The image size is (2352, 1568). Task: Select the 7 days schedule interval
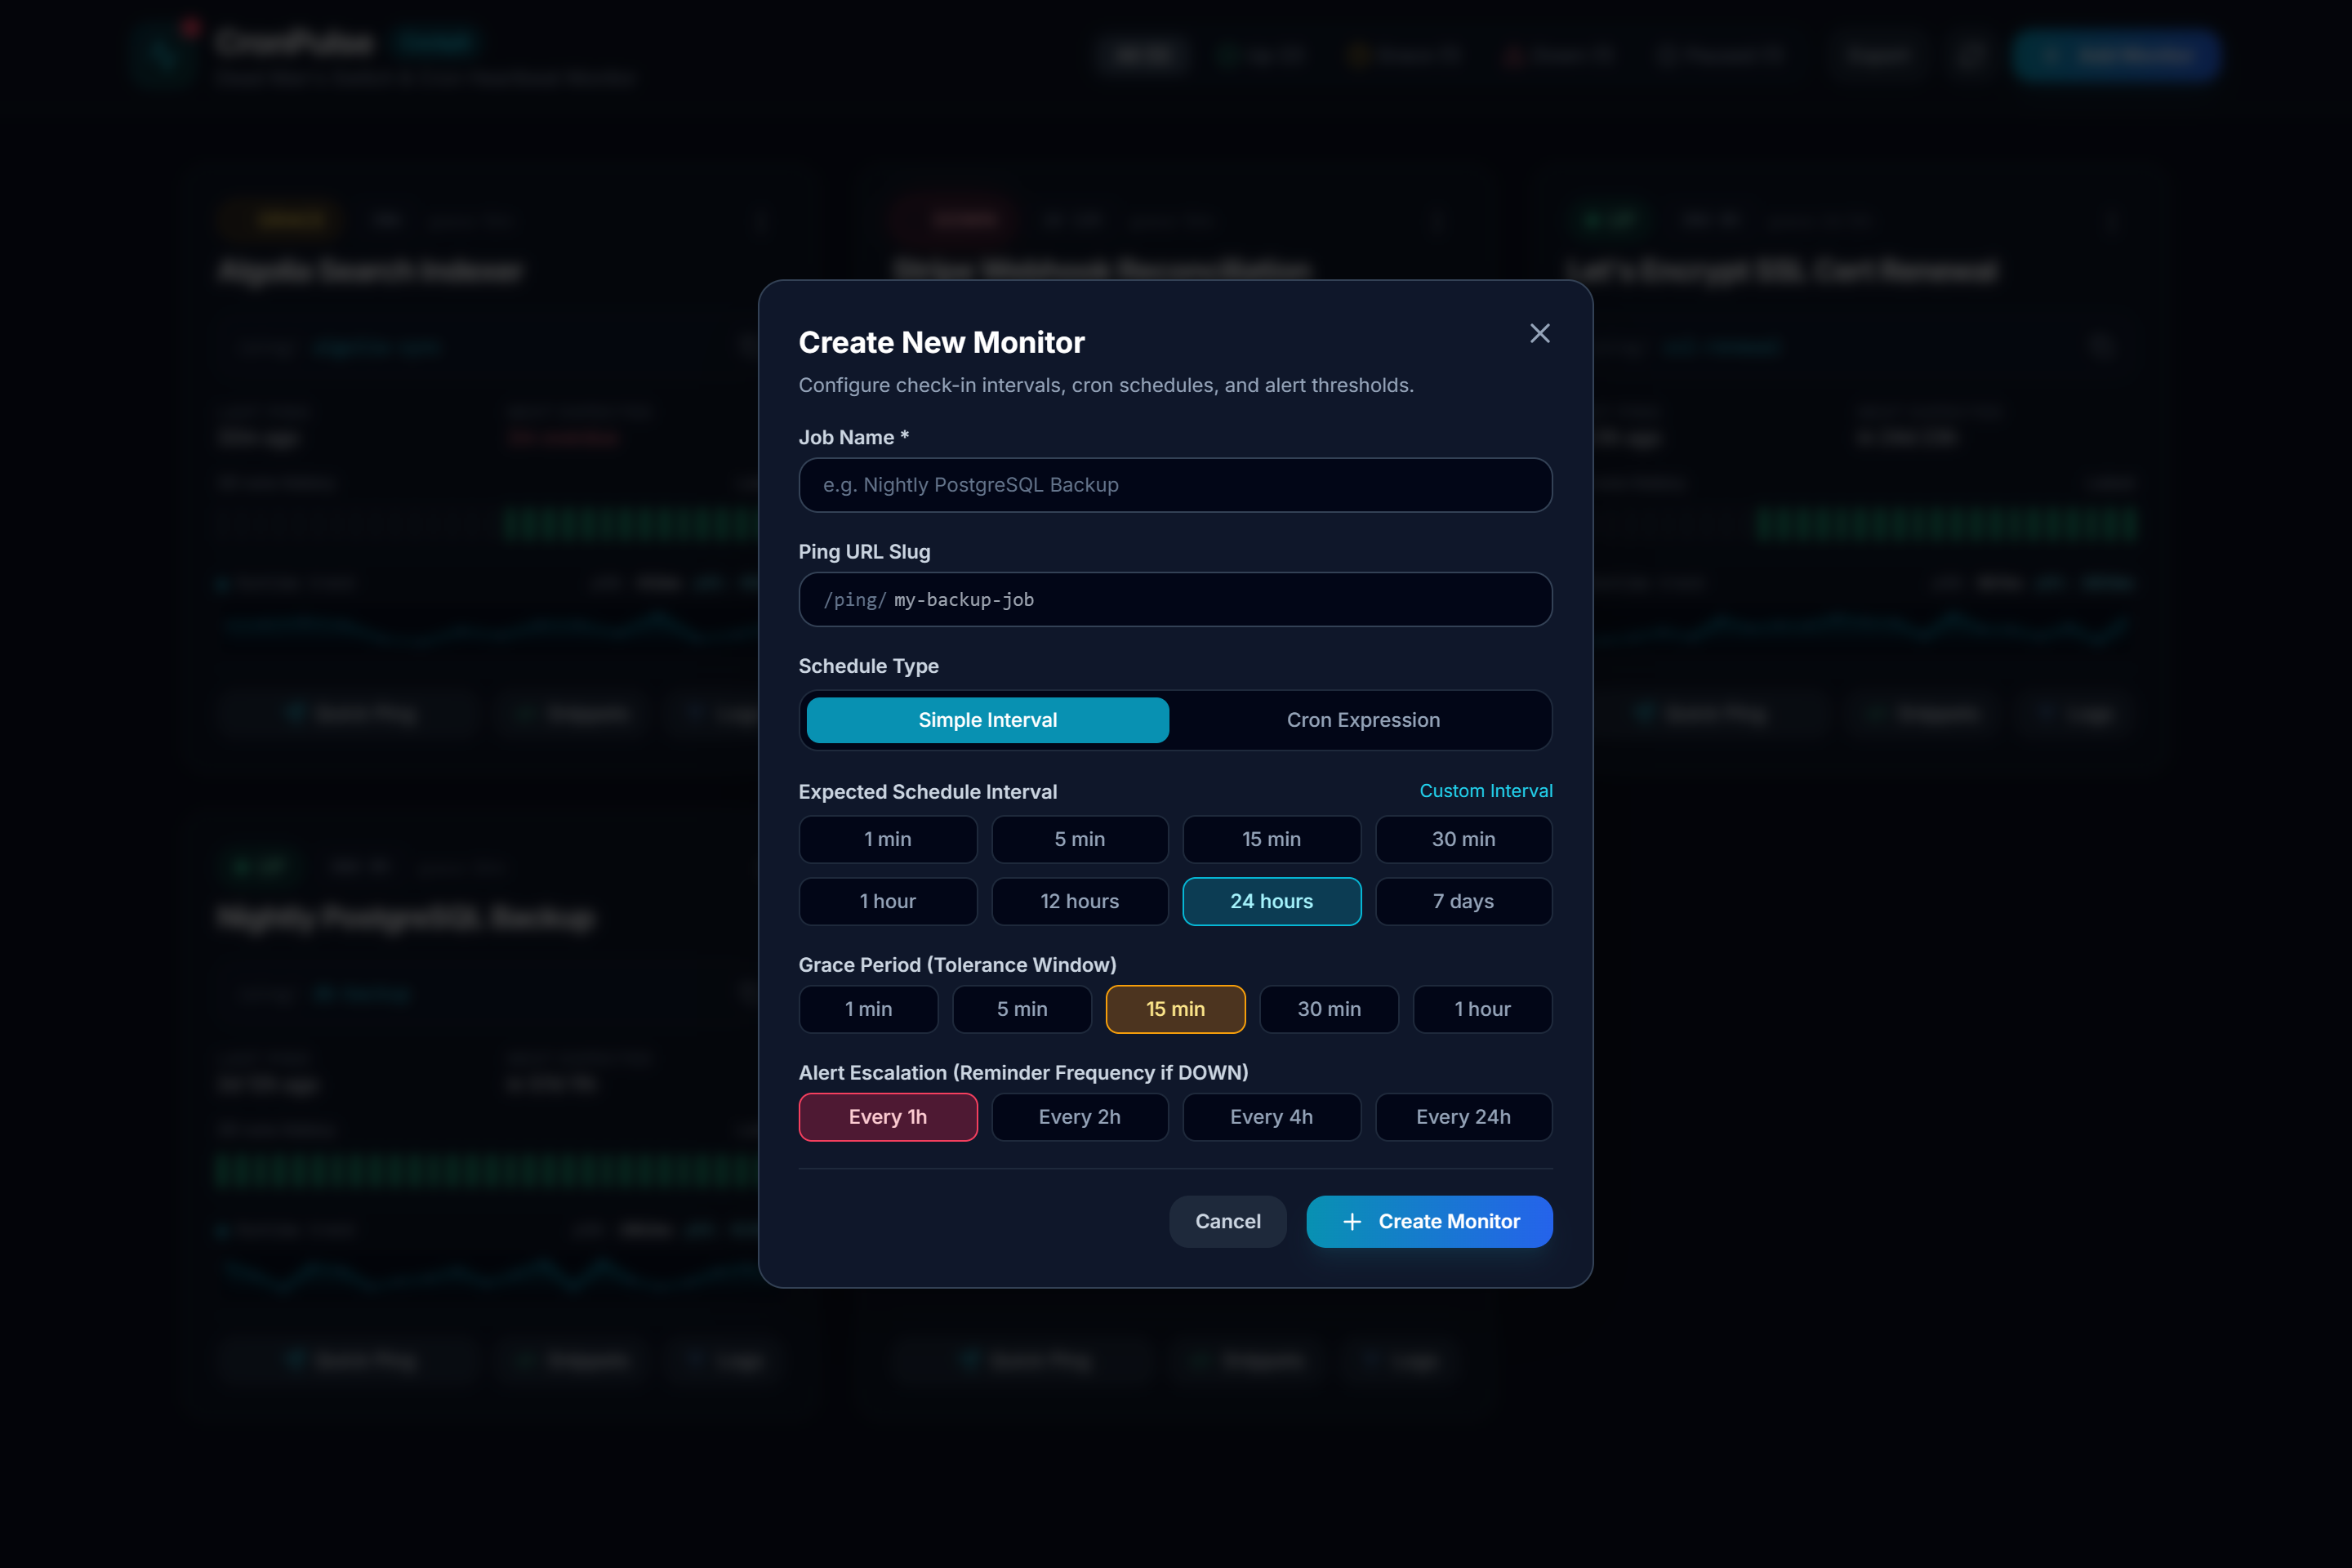[1463, 901]
